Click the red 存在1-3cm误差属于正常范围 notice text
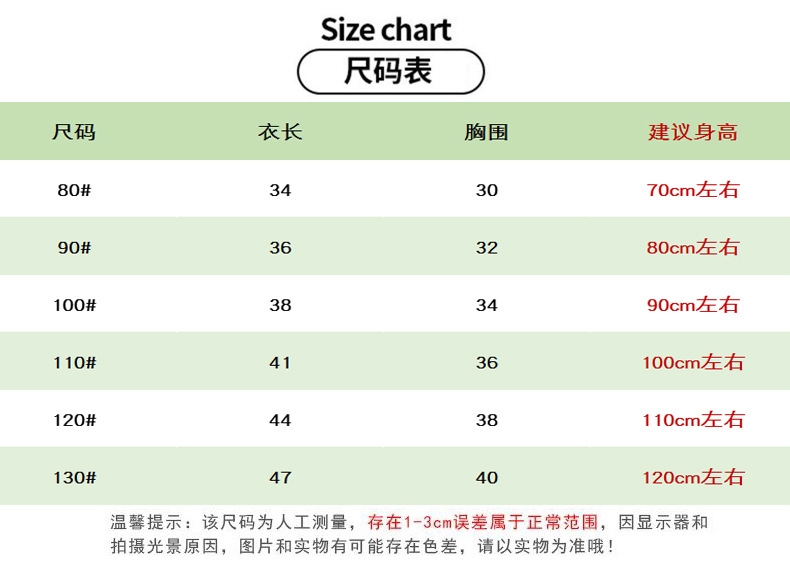790x577 pixels. (x=483, y=522)
